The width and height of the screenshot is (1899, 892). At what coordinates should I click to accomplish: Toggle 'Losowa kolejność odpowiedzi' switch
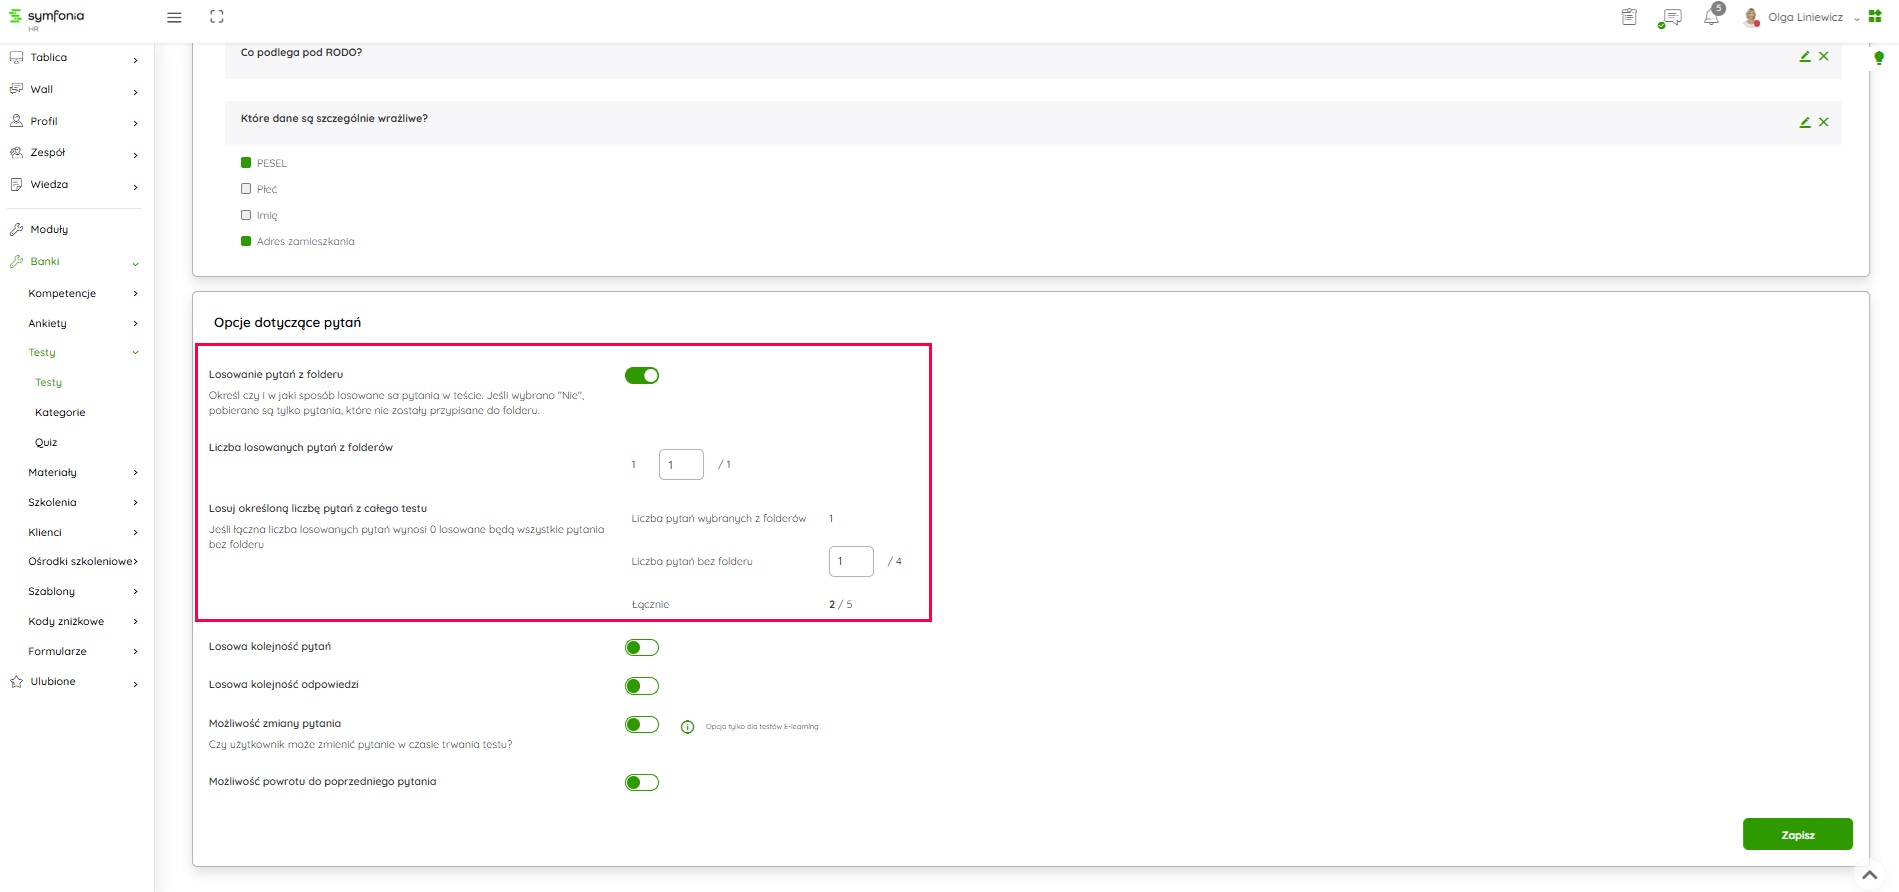(642, 686)
